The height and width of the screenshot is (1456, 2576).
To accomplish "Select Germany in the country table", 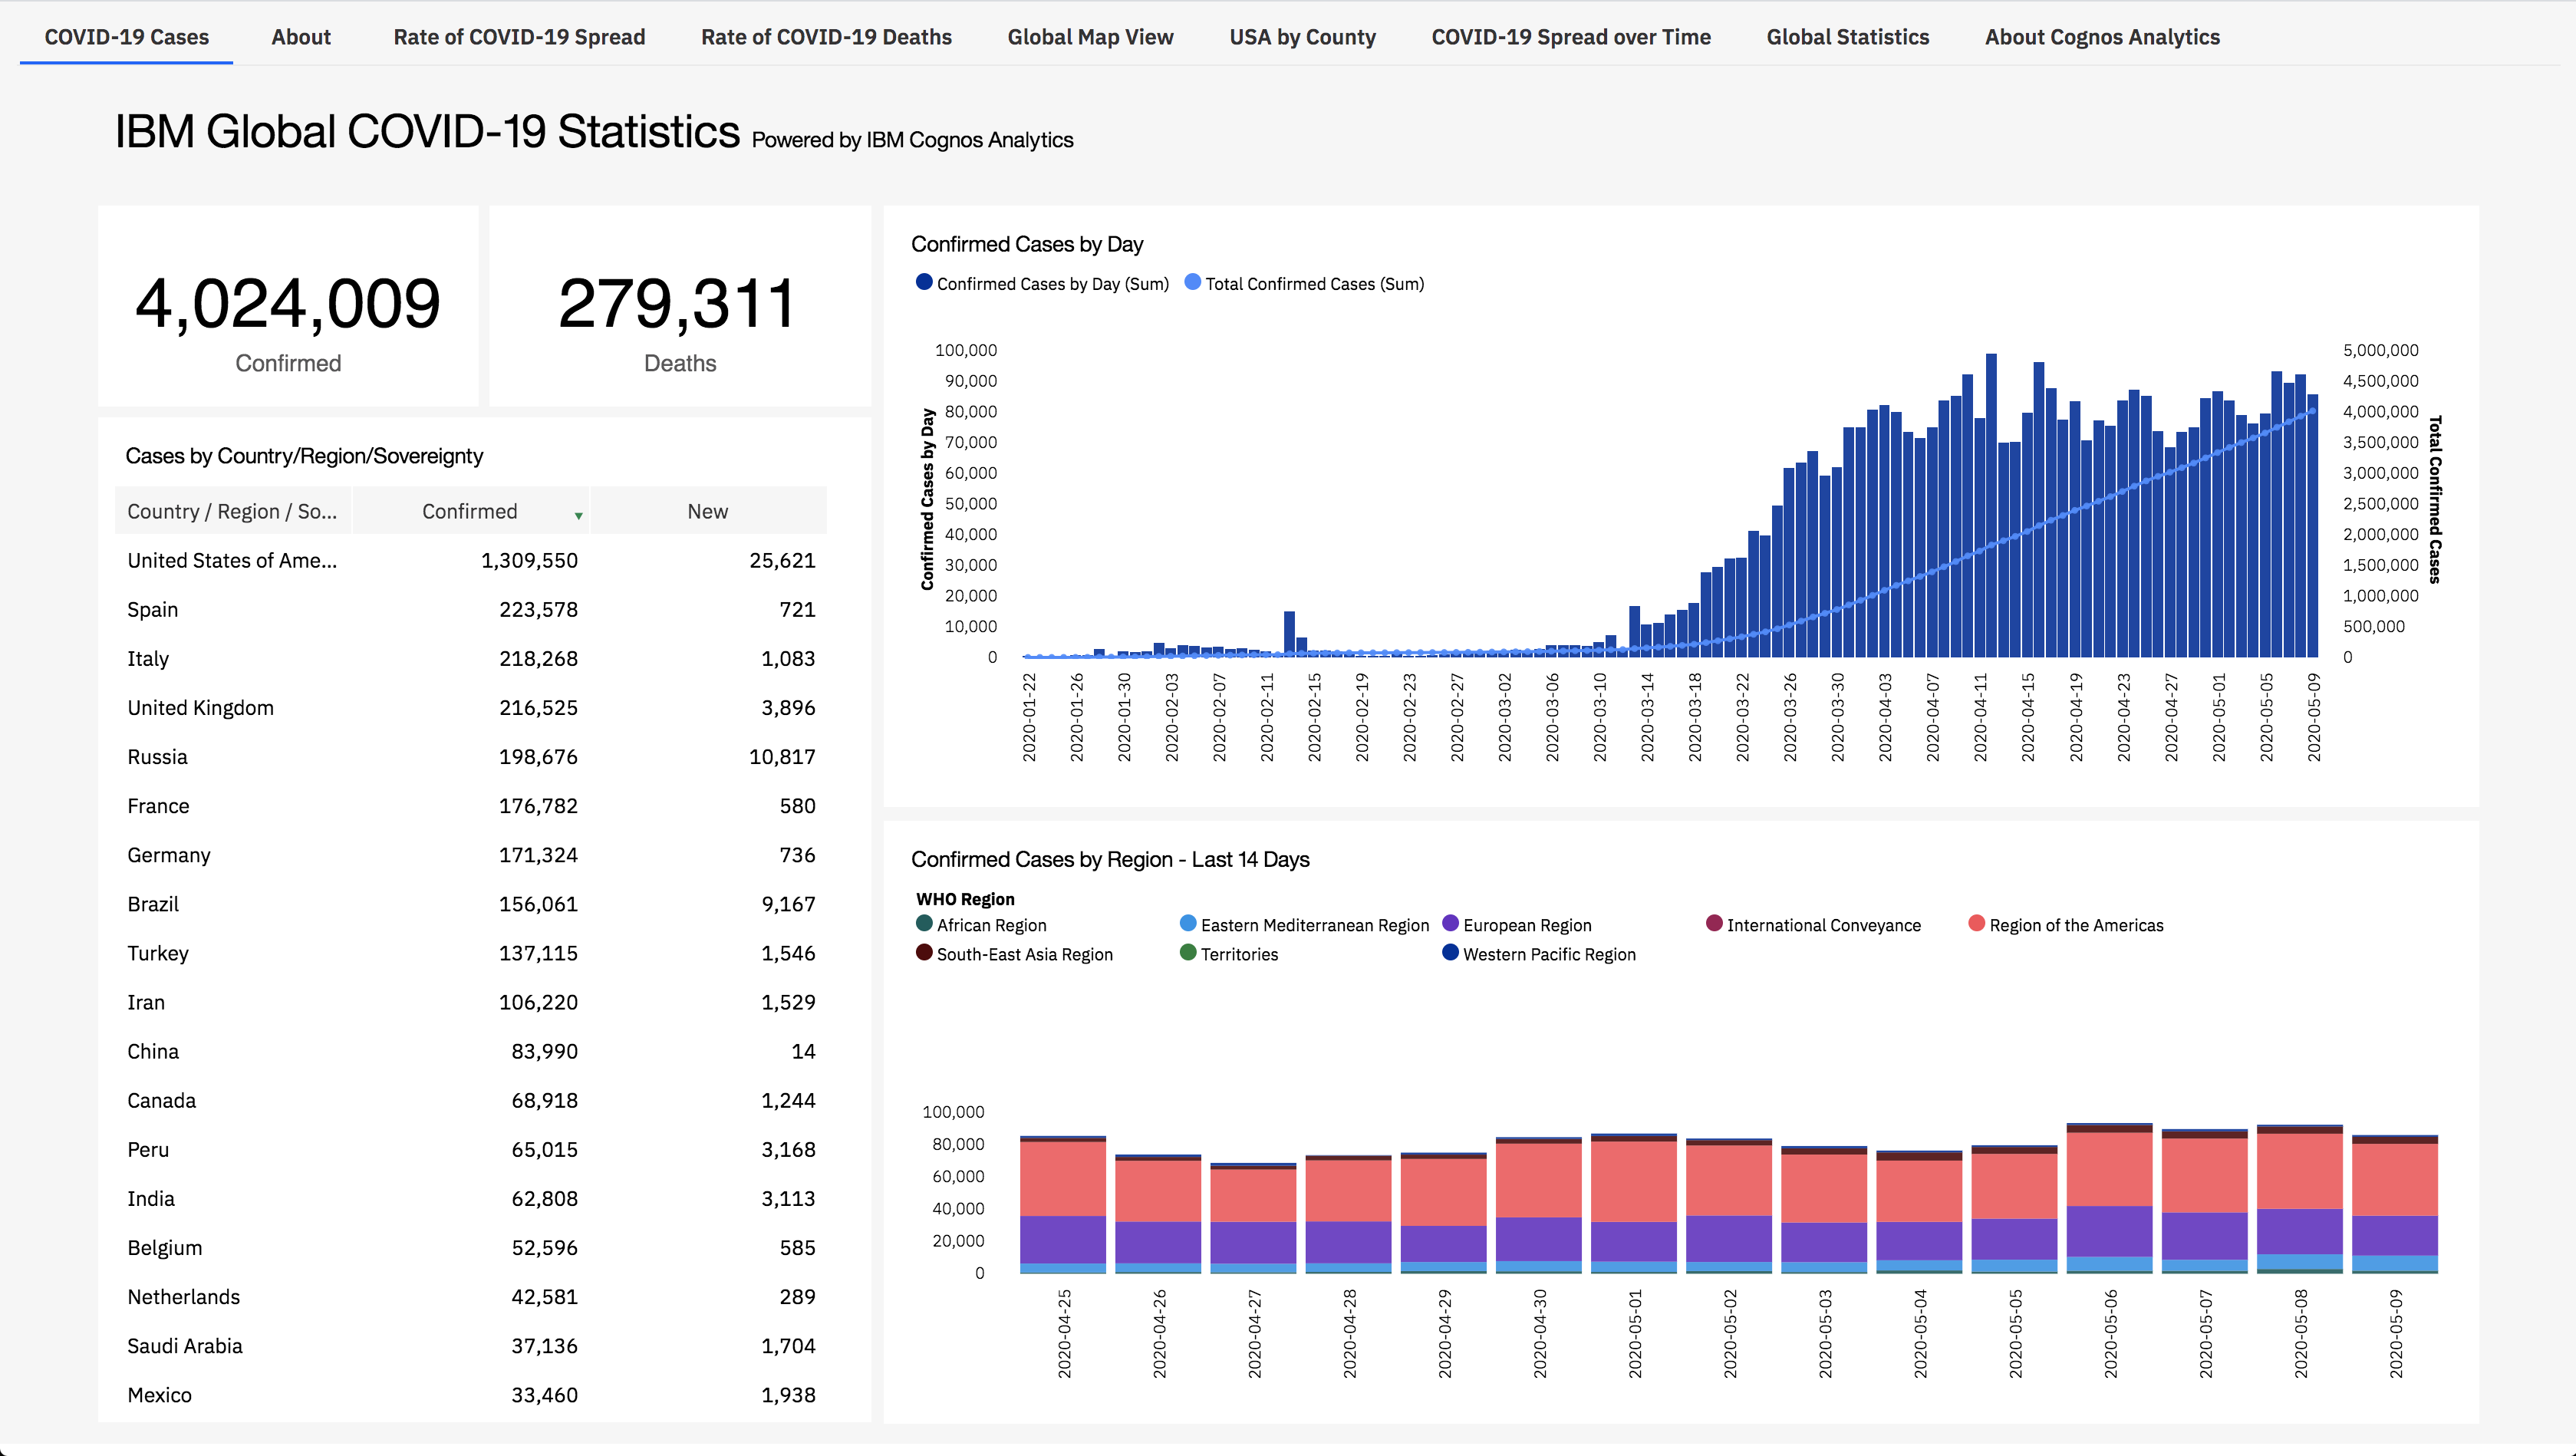I will point(471,855).
